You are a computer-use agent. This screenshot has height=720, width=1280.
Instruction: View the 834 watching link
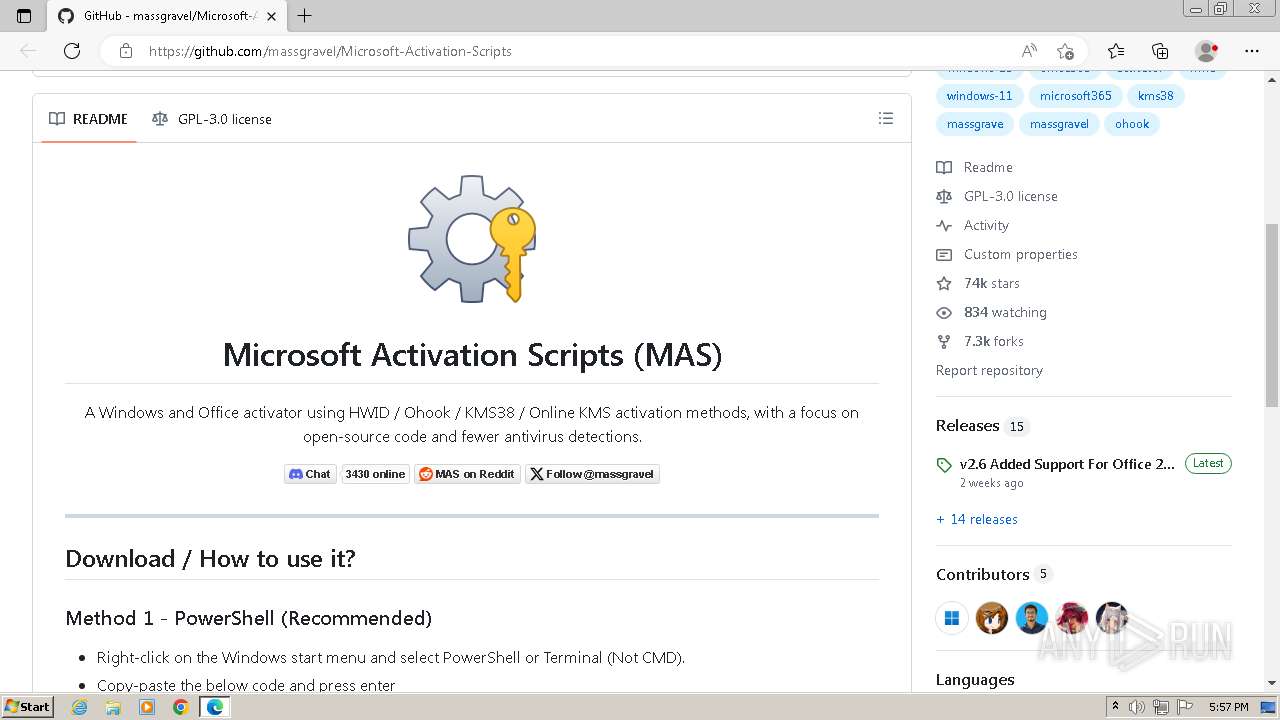[x=992, y=312]
